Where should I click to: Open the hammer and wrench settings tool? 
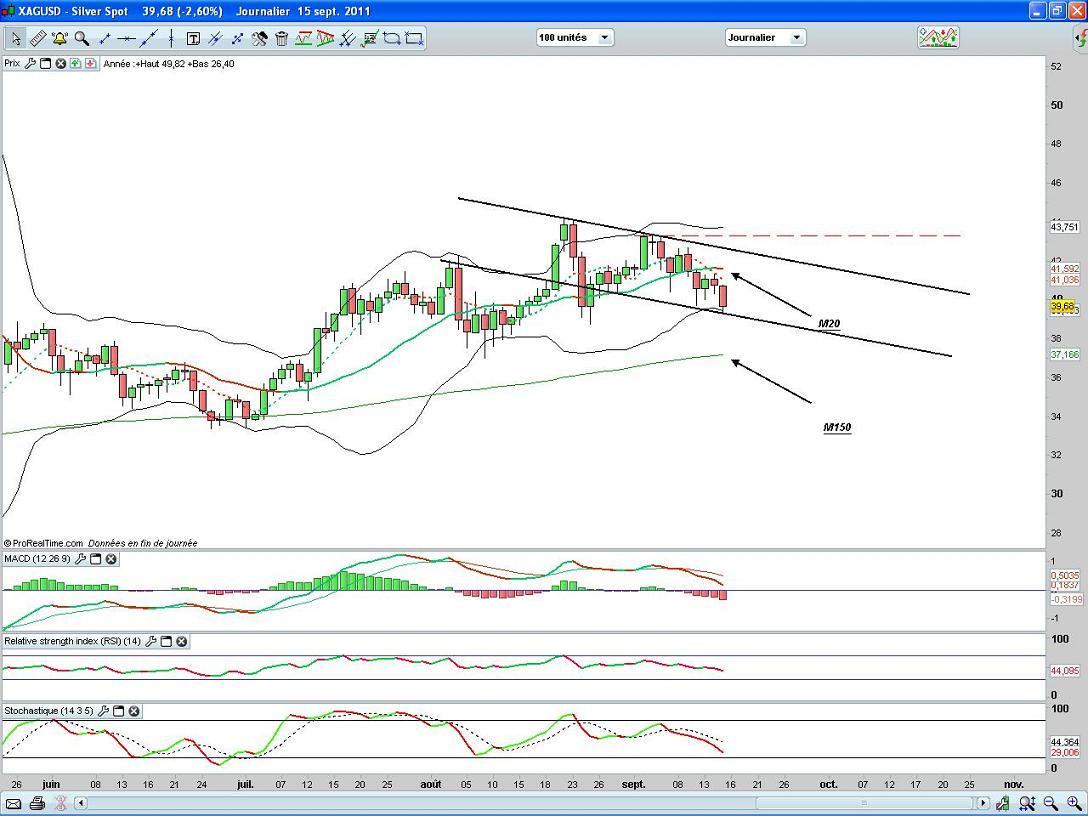260,39
